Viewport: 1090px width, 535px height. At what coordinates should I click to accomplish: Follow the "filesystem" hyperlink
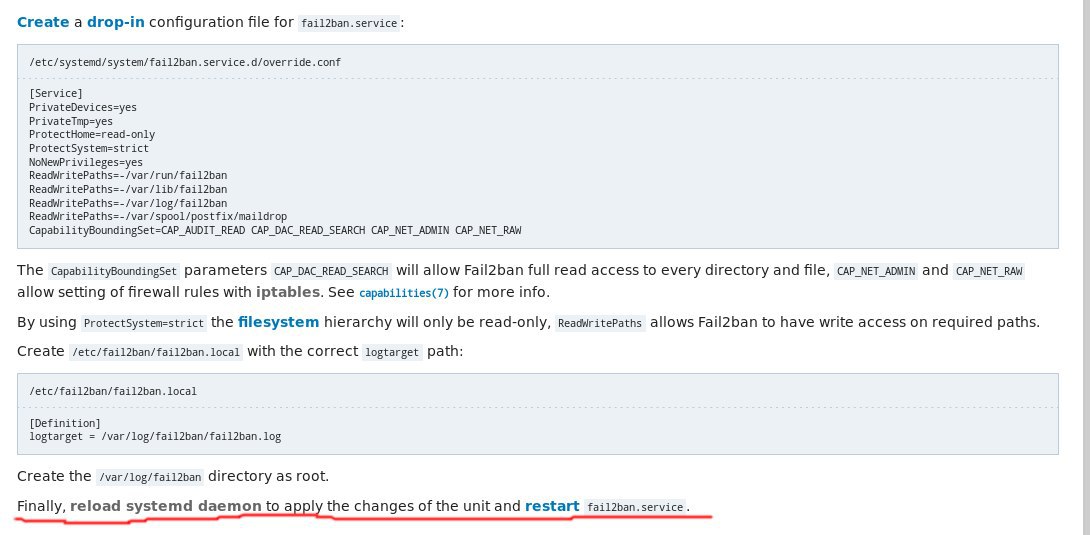(x=278, y=322)
